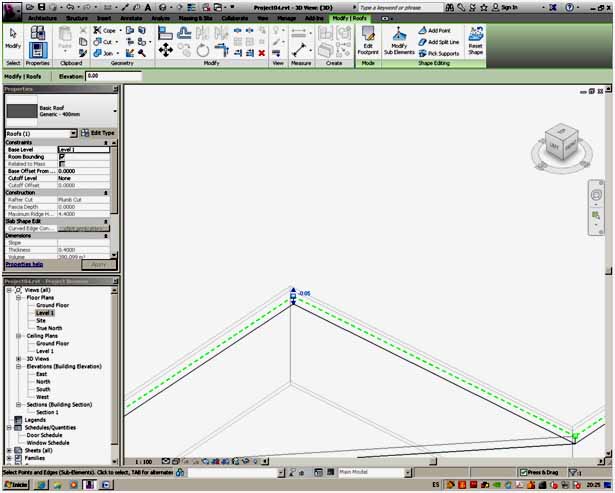The height and width of the screenshot is (493, 615).
Task: Select the Modify Sub Elements tool
Action: tap(399, 39)
